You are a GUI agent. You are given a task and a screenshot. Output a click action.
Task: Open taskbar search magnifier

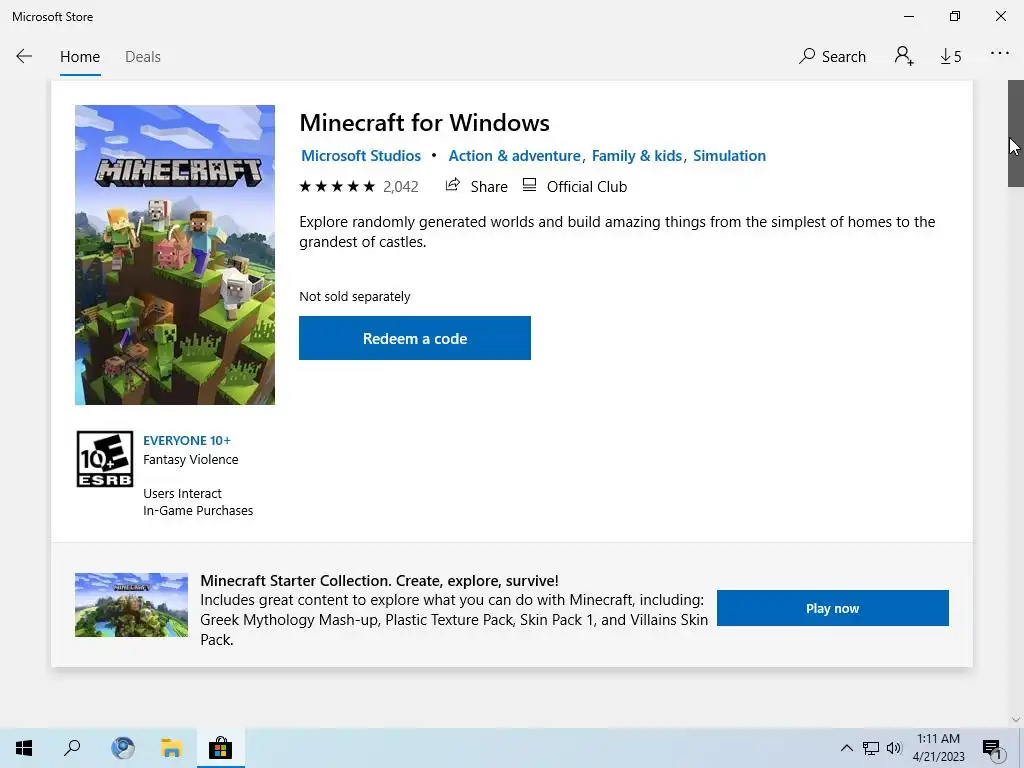(72, 748)
